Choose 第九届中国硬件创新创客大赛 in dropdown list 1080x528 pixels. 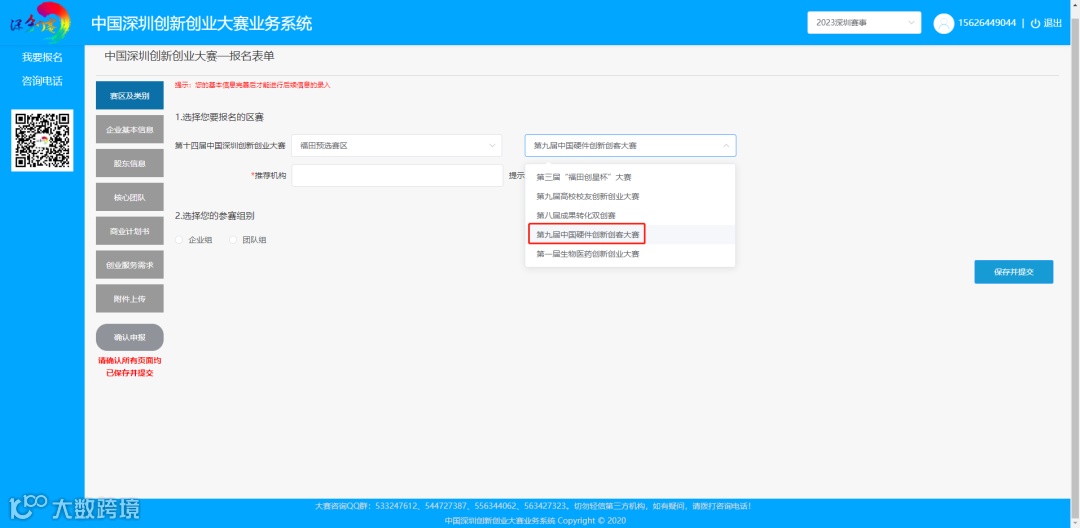[x=630, y=235]
